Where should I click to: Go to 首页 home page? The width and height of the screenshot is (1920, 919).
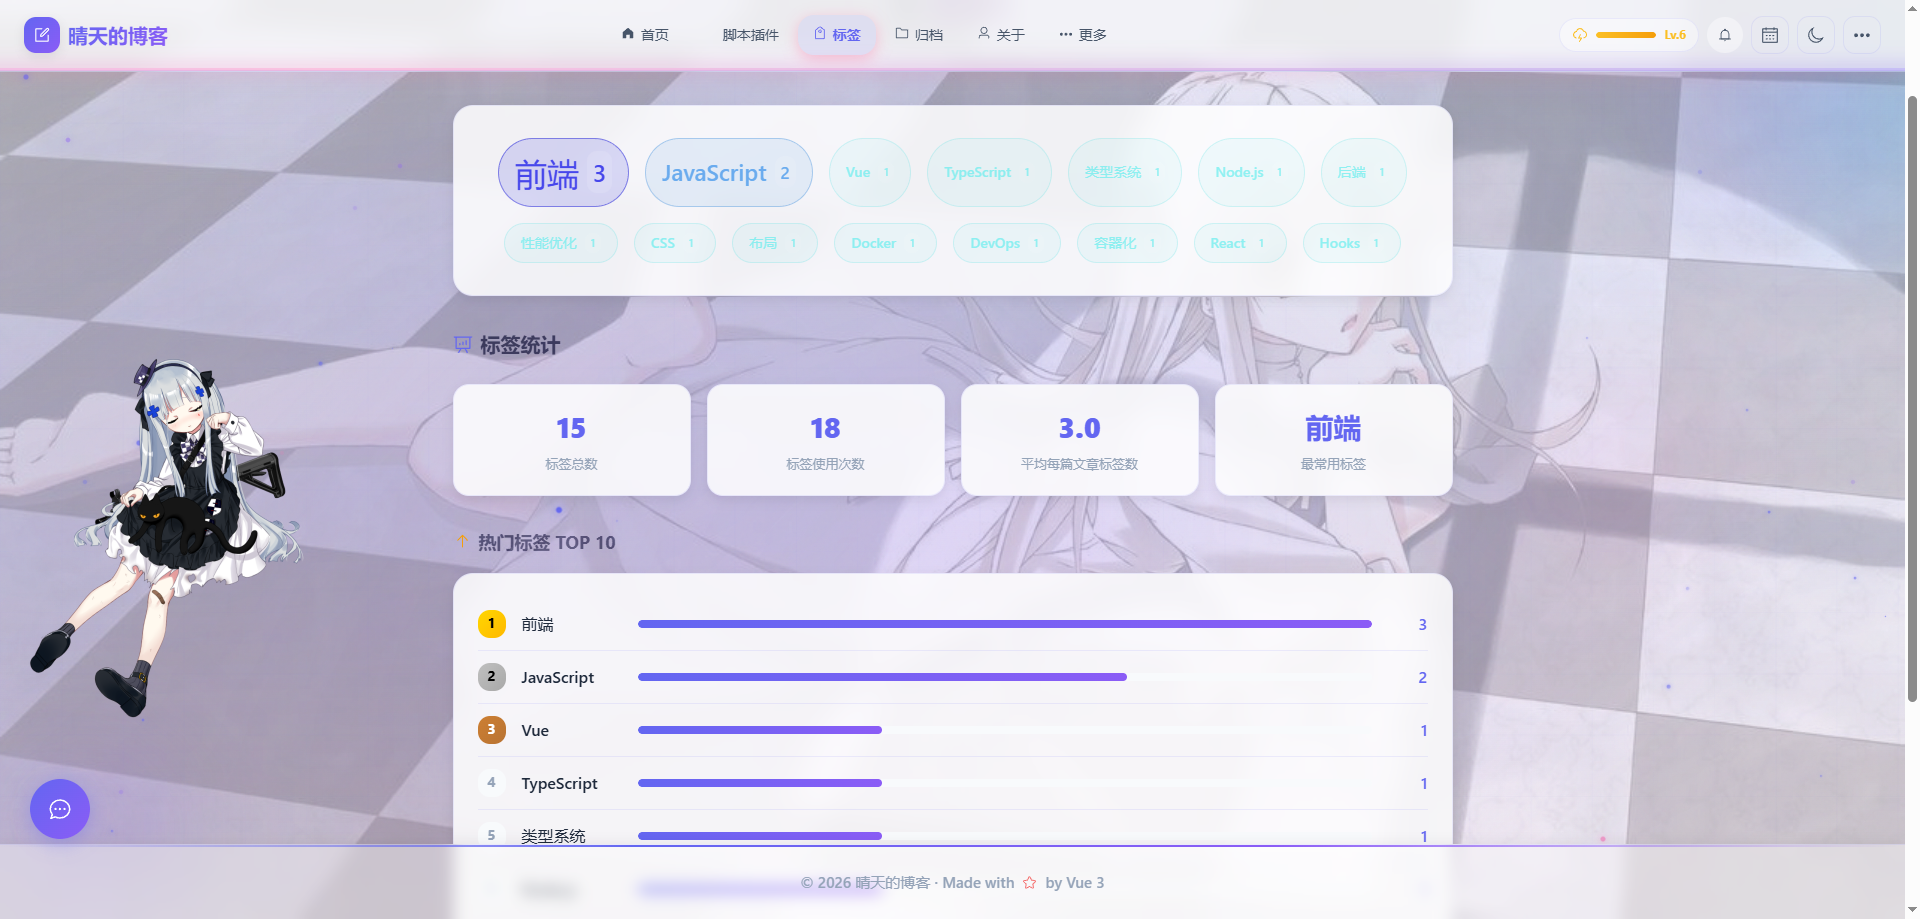[645, 35]
